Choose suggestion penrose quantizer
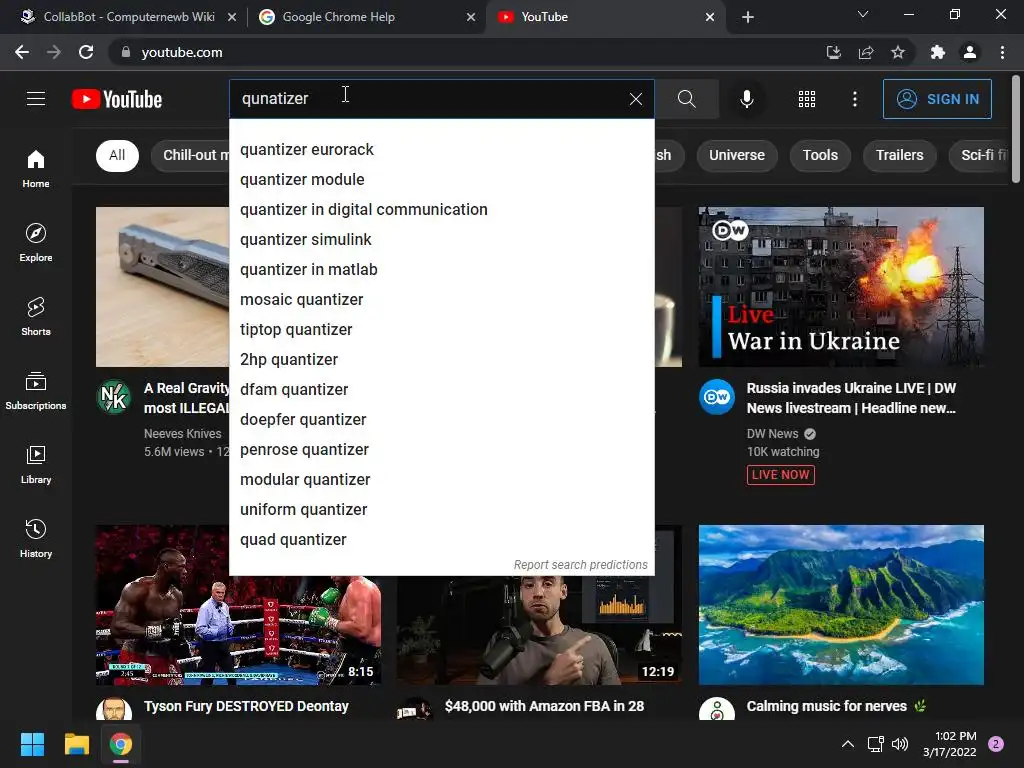The image size is (1024, 768). (x=441, y=450)
